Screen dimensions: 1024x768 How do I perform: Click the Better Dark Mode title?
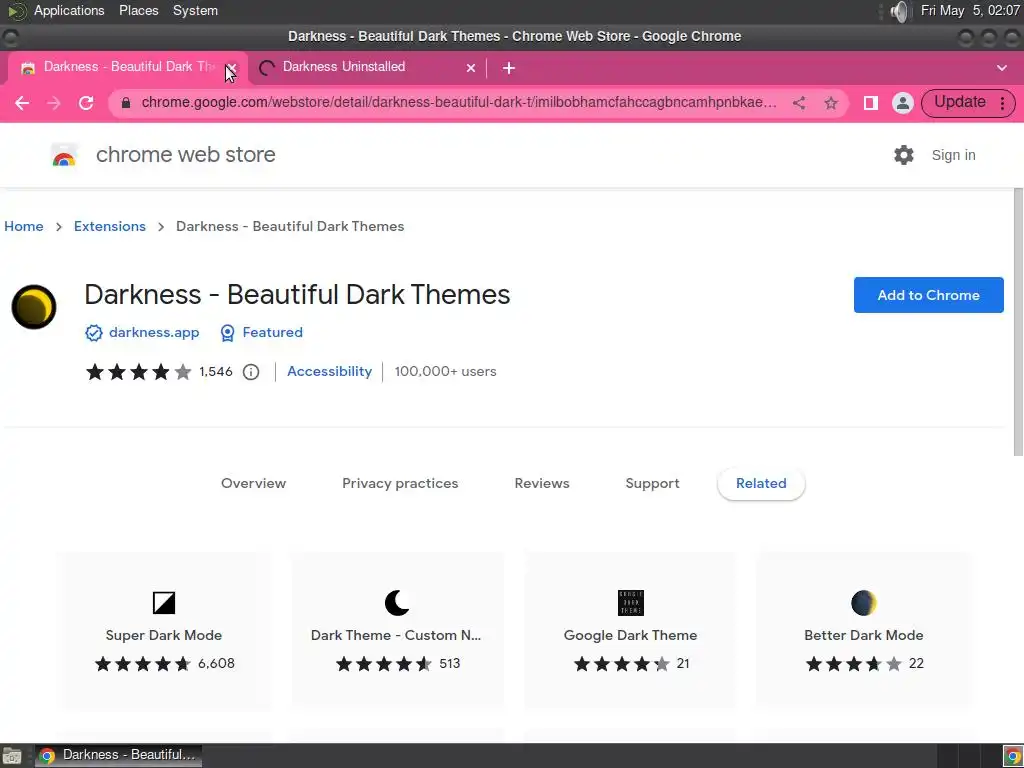(863, 635)
